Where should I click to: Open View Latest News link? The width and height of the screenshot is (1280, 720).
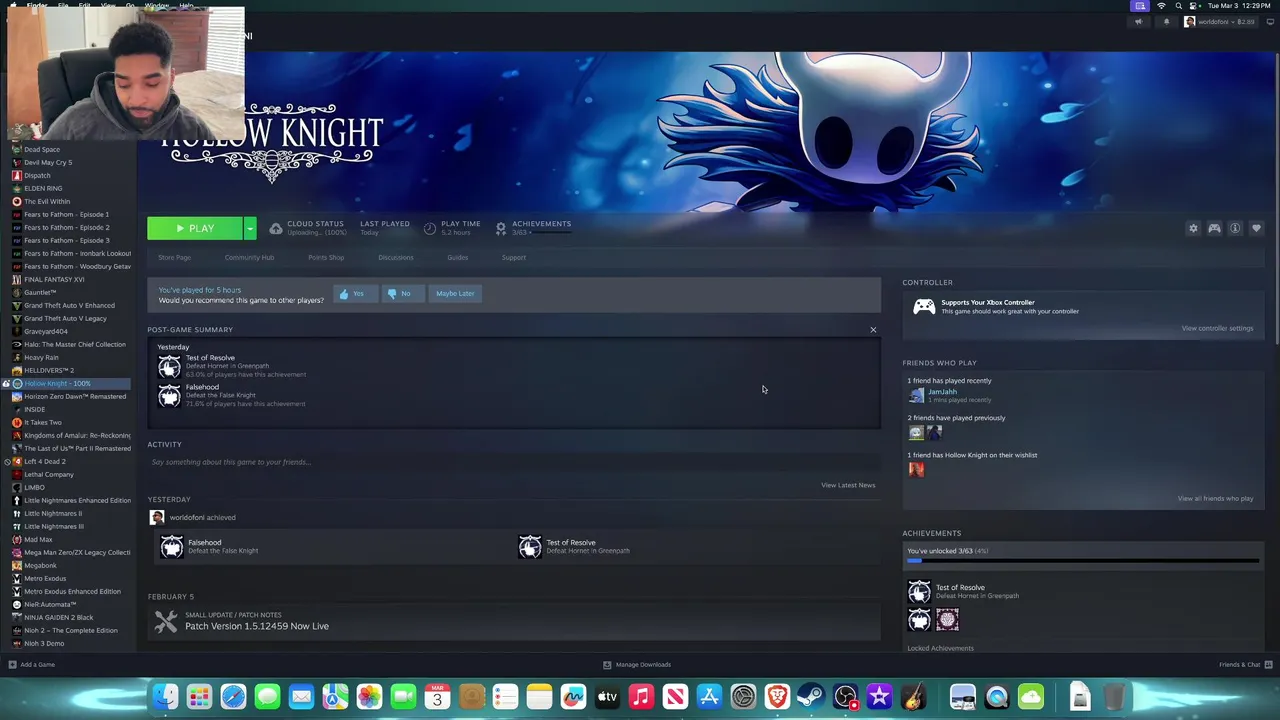coord(848,486)
